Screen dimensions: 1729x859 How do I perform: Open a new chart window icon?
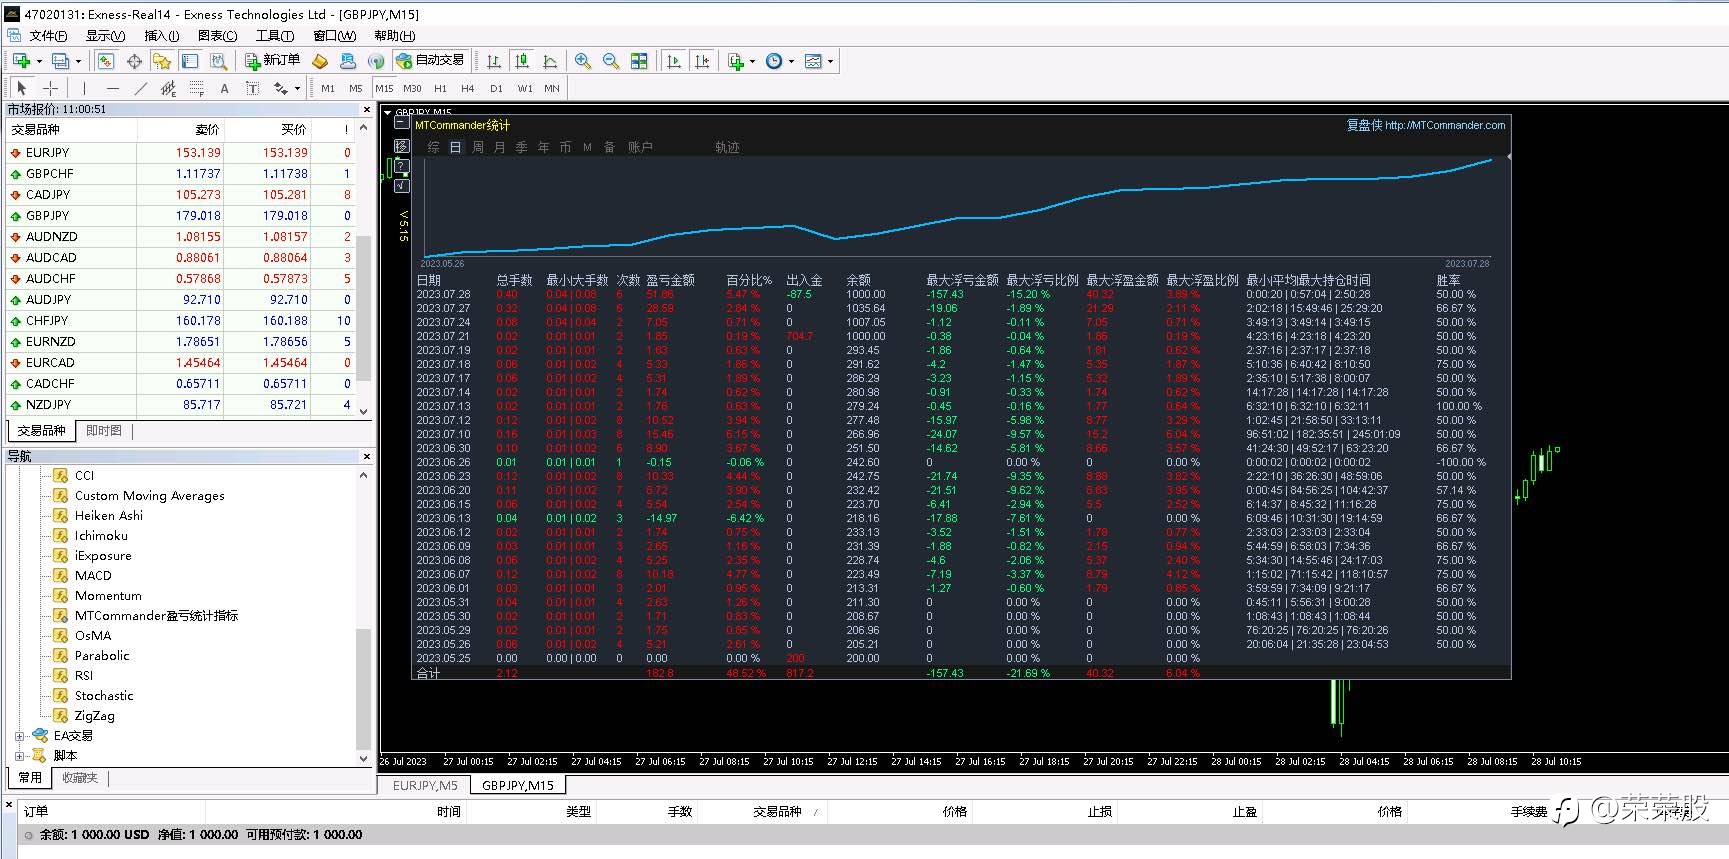pos(21,61)
